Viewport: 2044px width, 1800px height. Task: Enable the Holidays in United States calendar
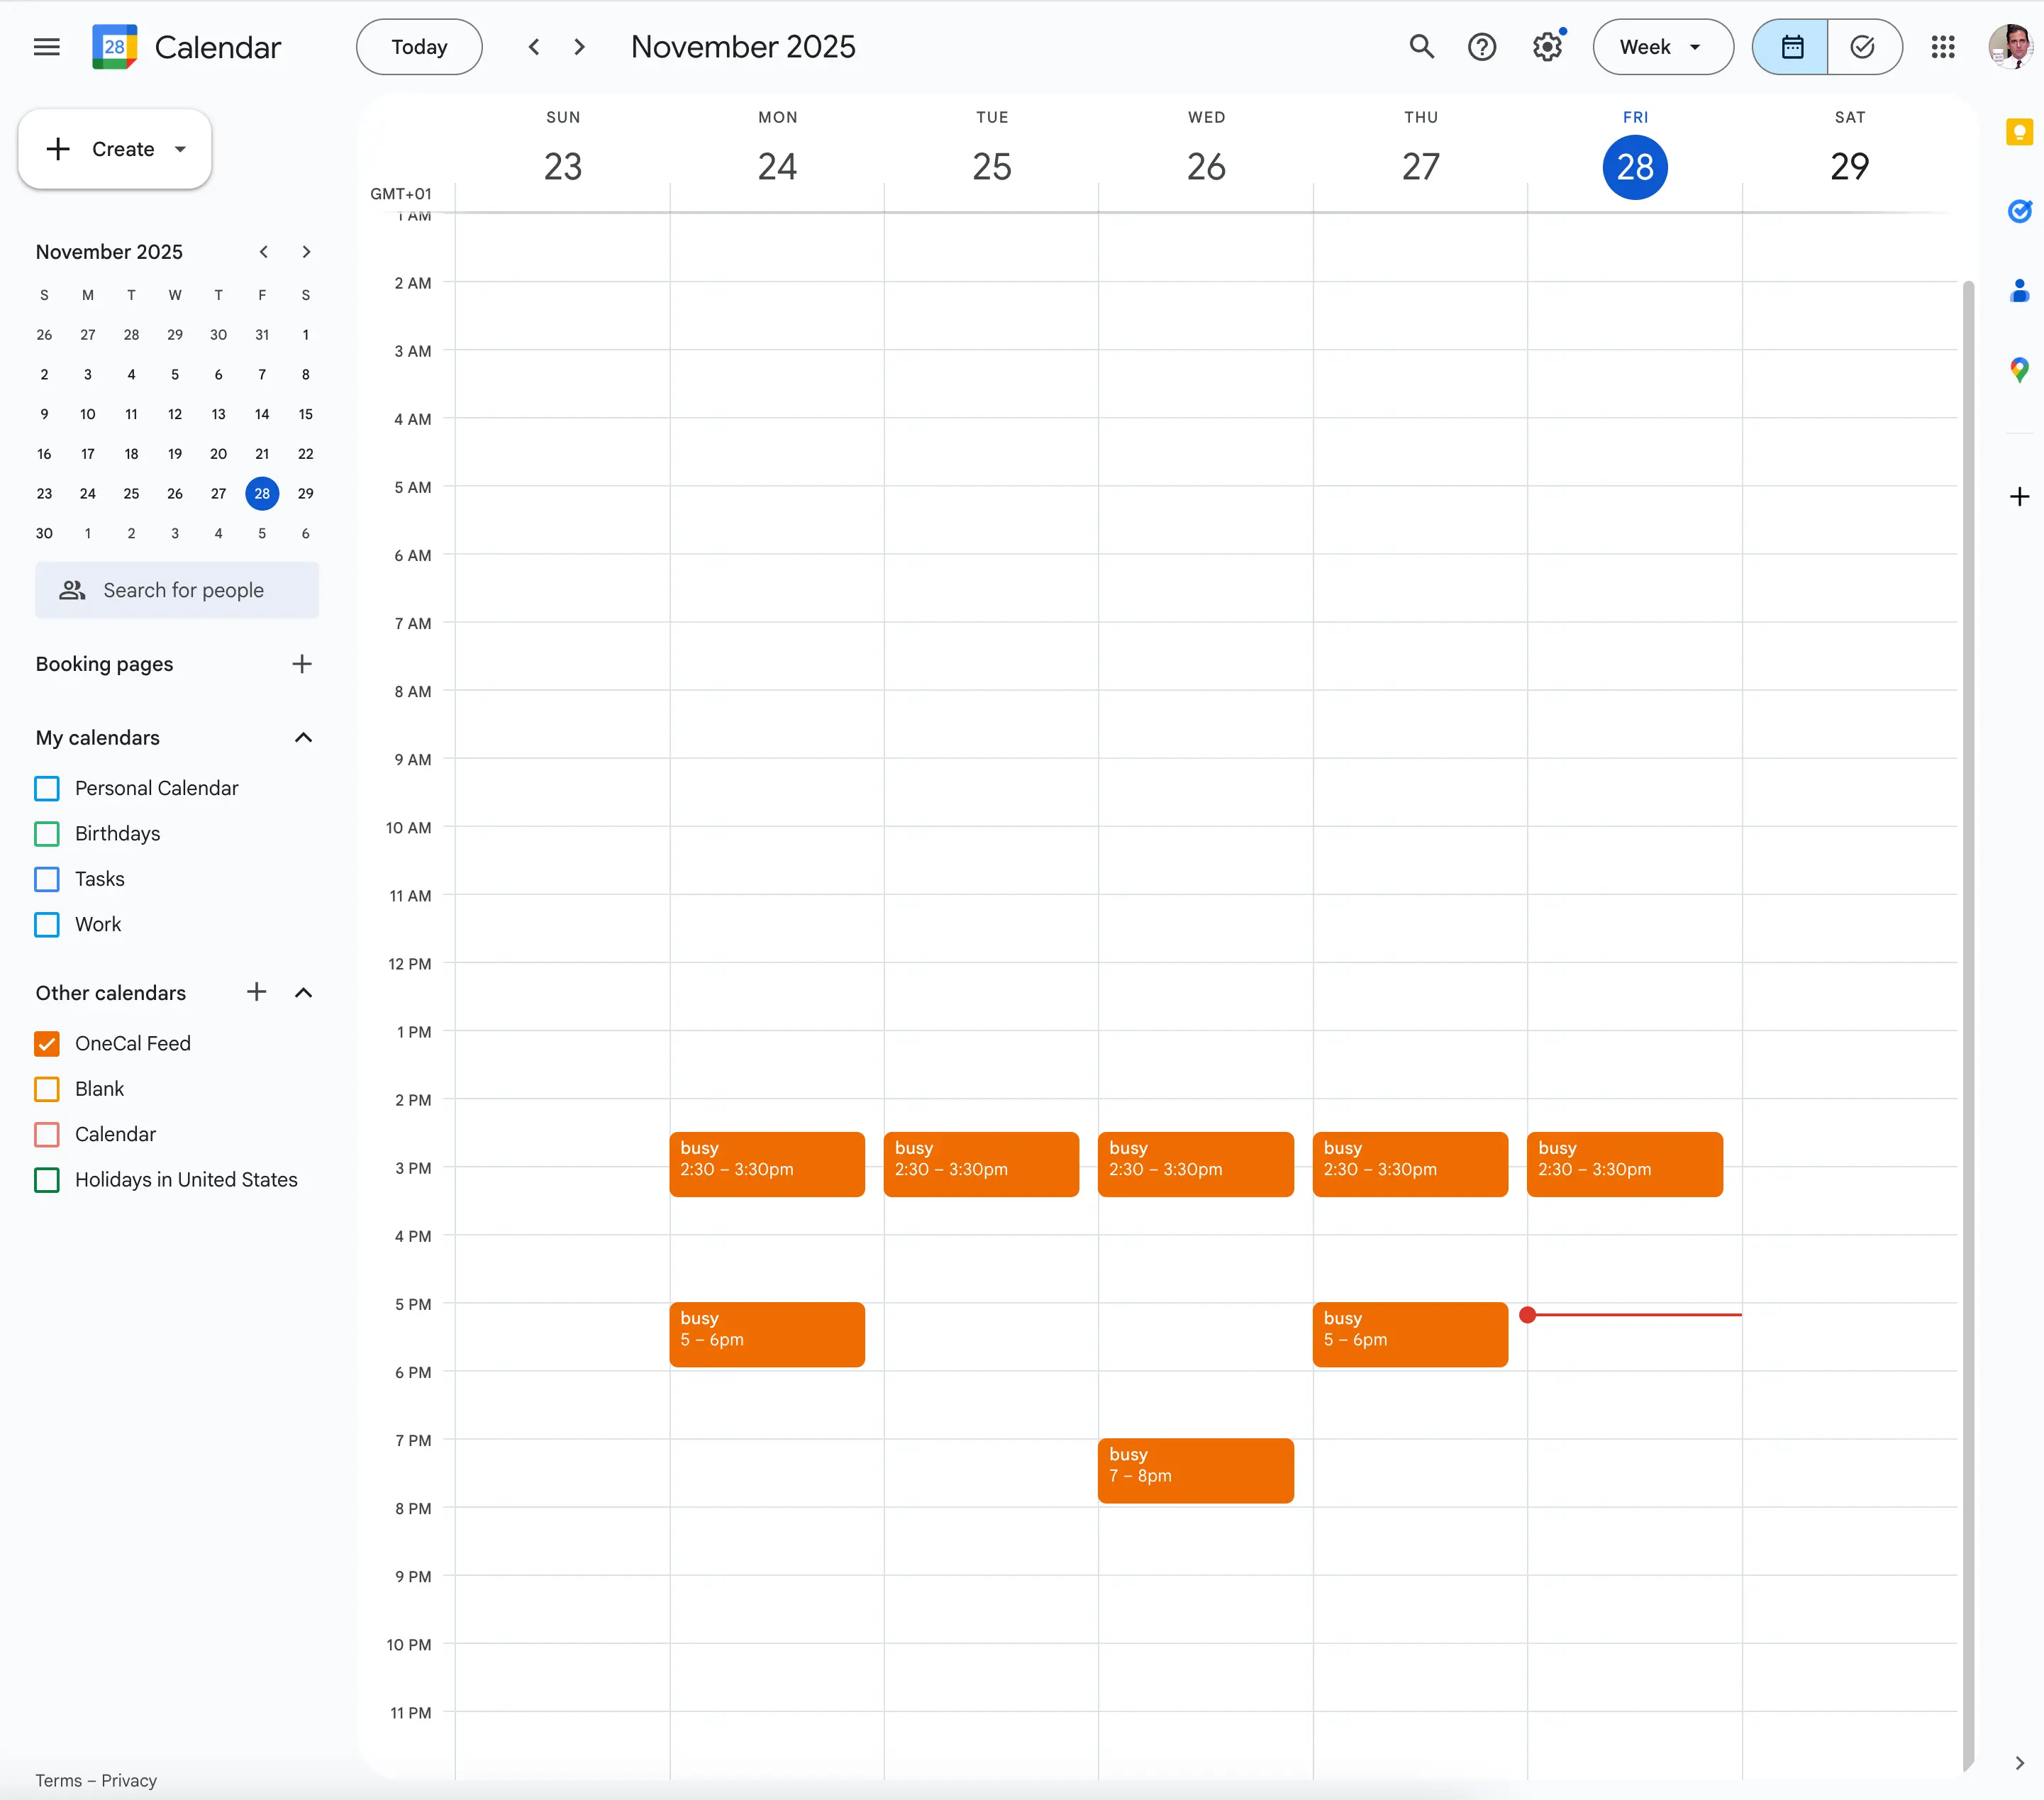46,1180
